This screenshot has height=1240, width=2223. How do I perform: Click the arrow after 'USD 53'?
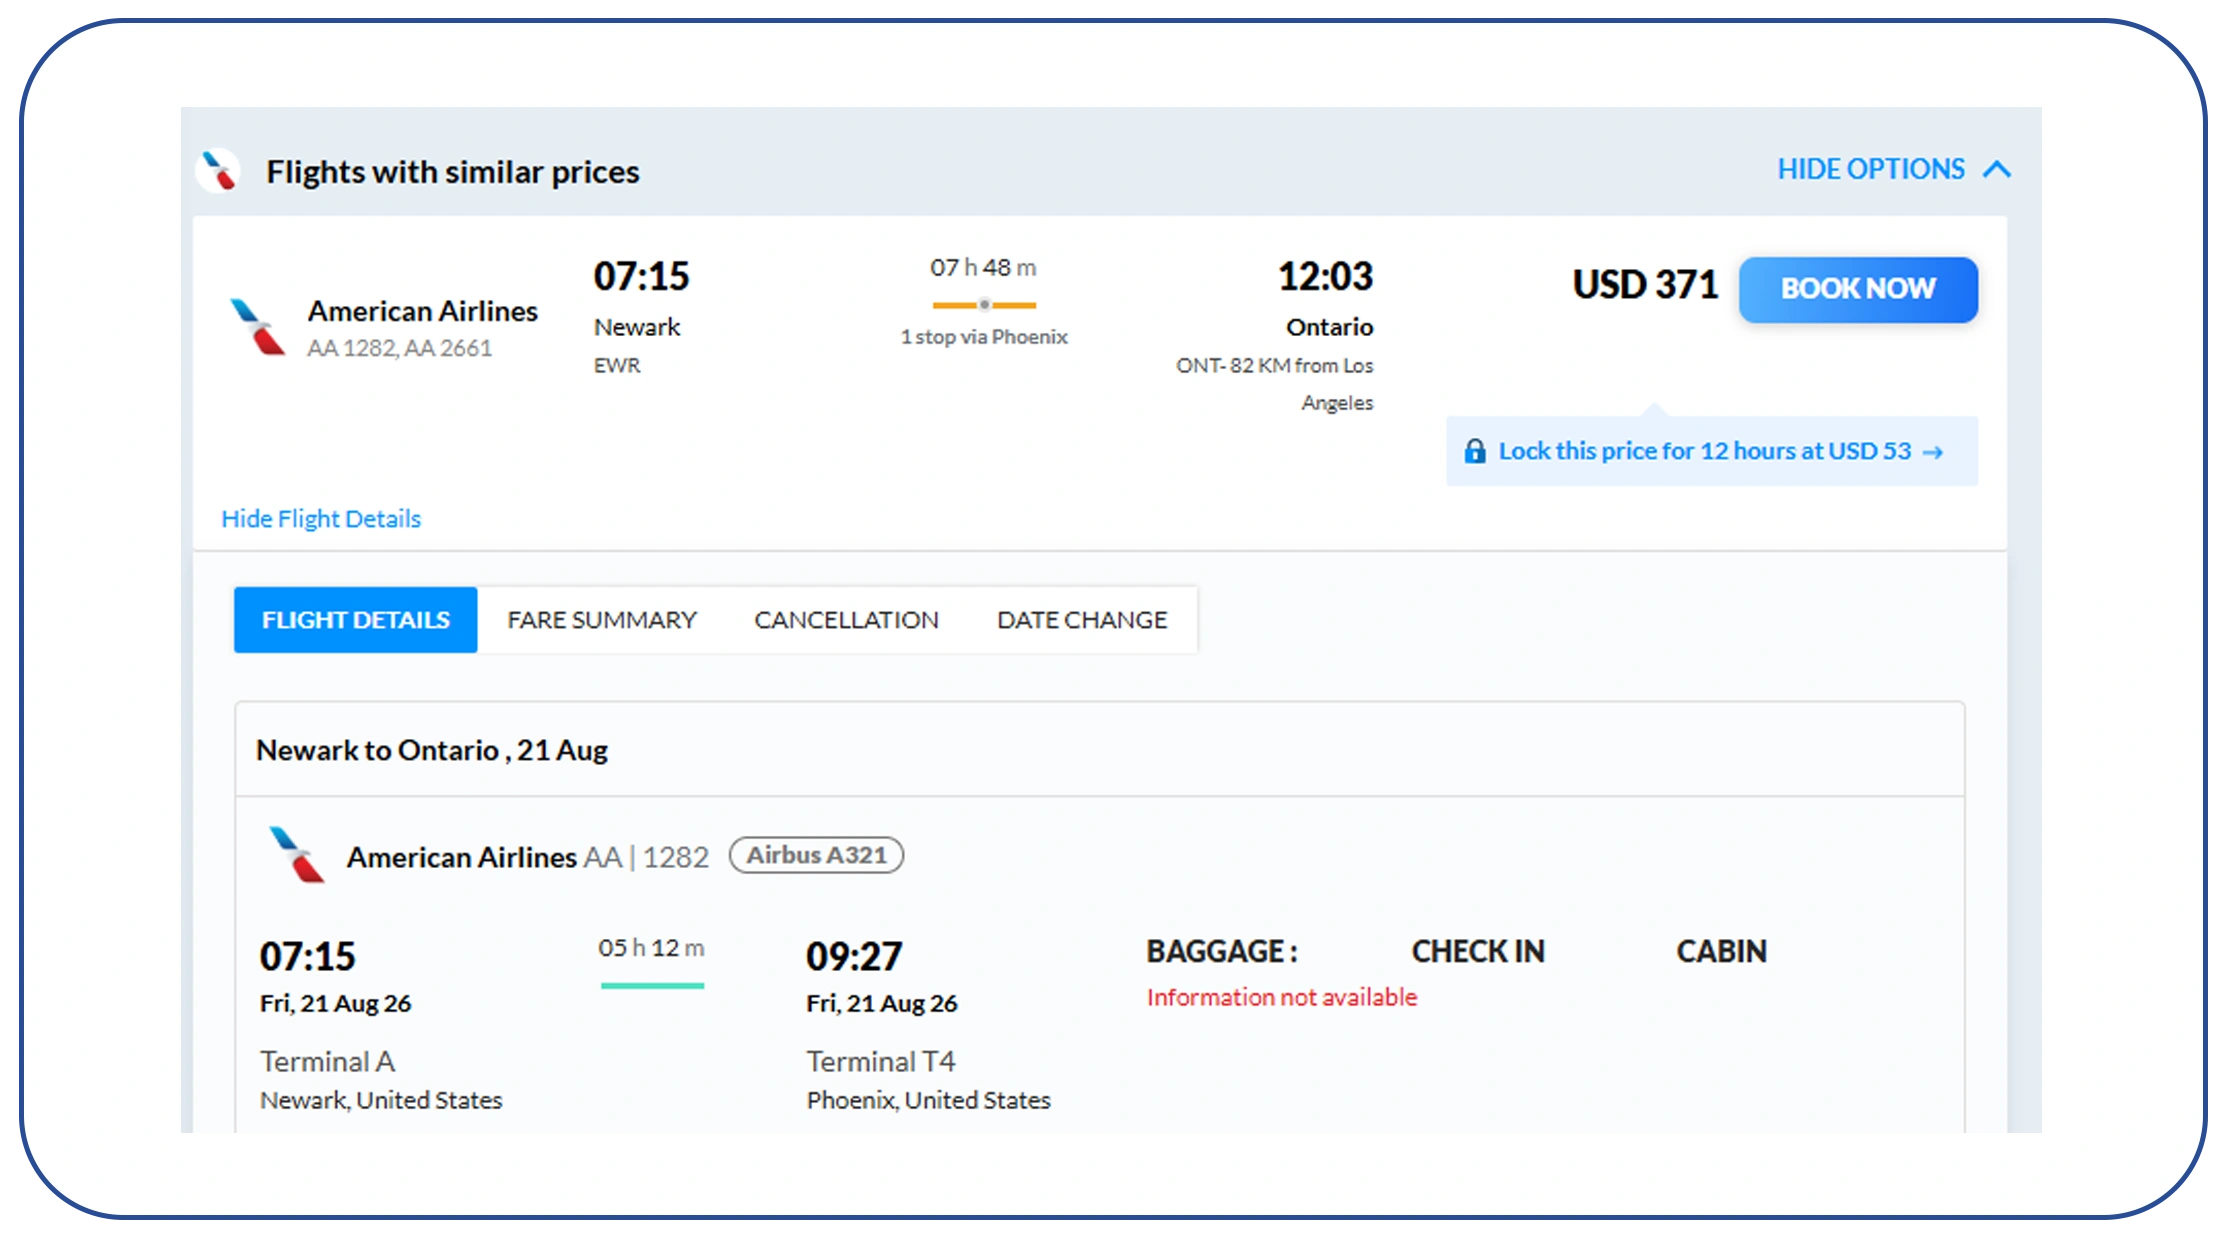coord(1933,452)
